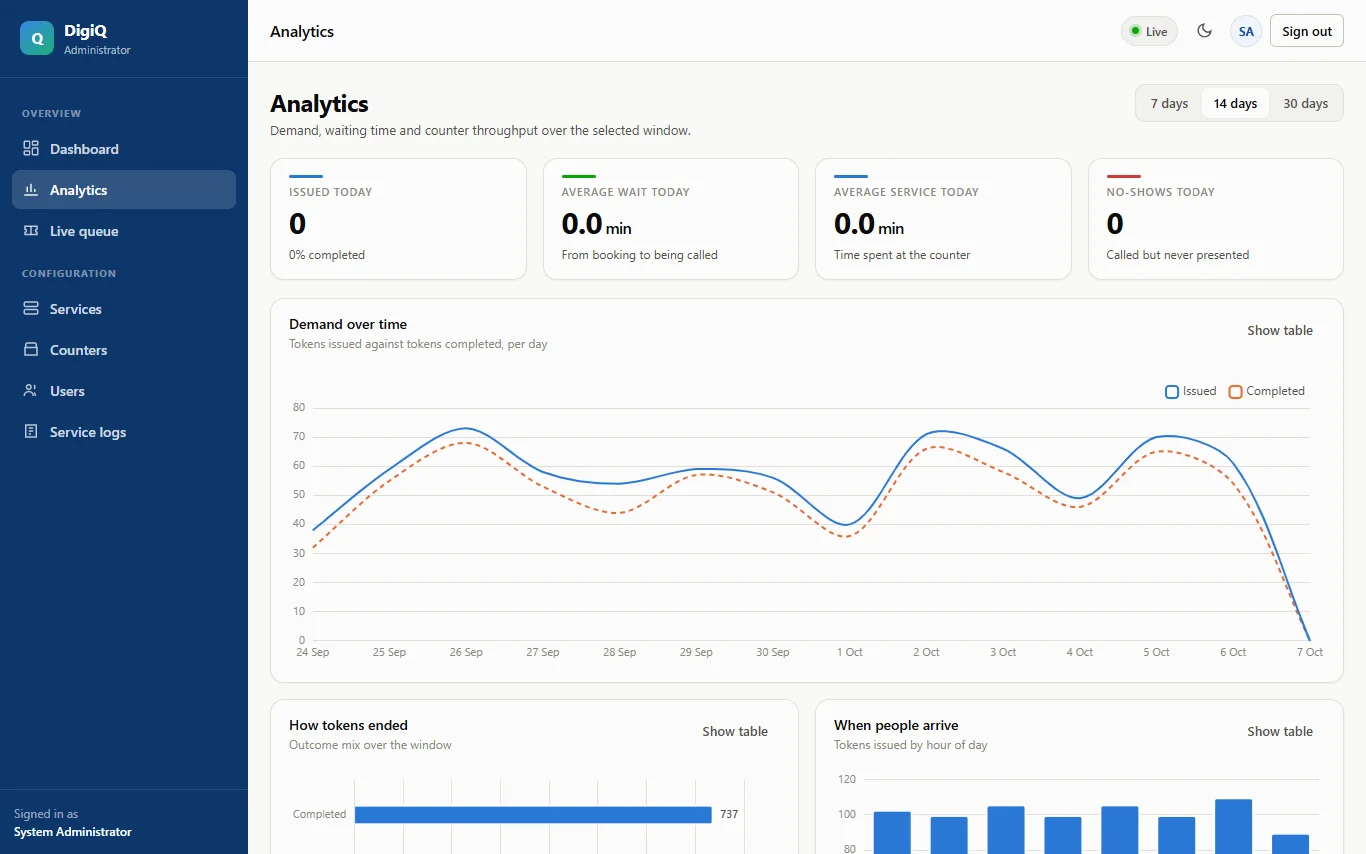Toggle the Issued series in legend
Screen dimensions: 1366x854
coord(1191,391)
